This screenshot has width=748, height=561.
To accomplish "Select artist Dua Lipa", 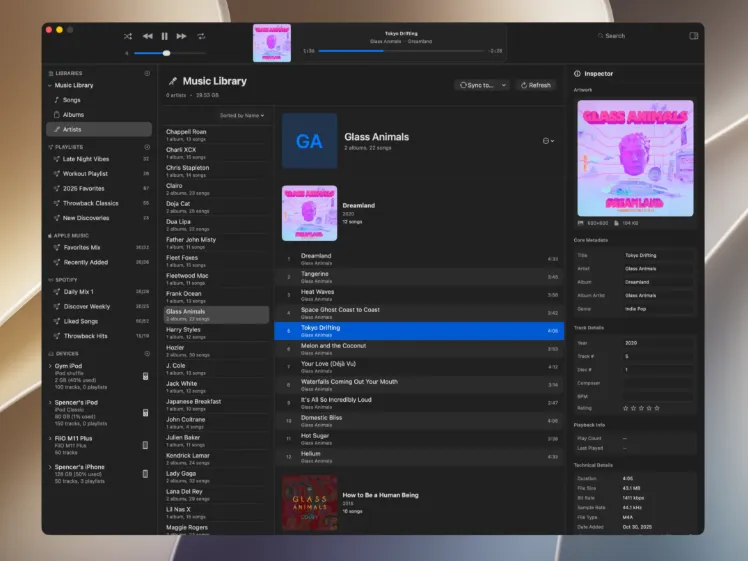I will 216,225.
